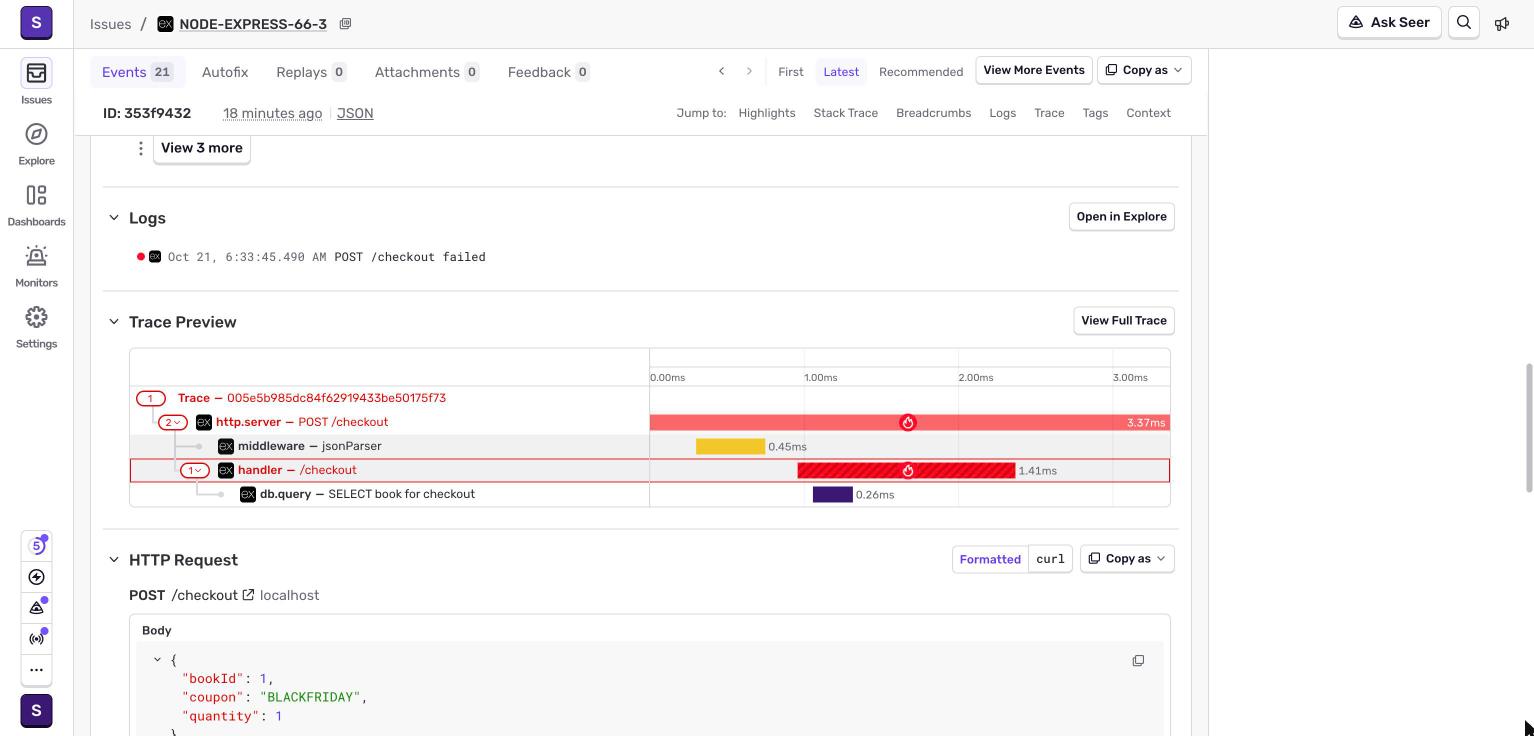Screen dimensions: 1534x736
Task: Go to the previous event arrow
Action: coord(721,71)
